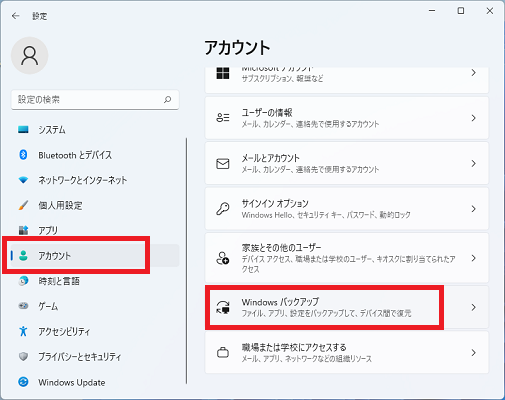
Task: Open the メールとアカウント title
Action: [271, 158]
